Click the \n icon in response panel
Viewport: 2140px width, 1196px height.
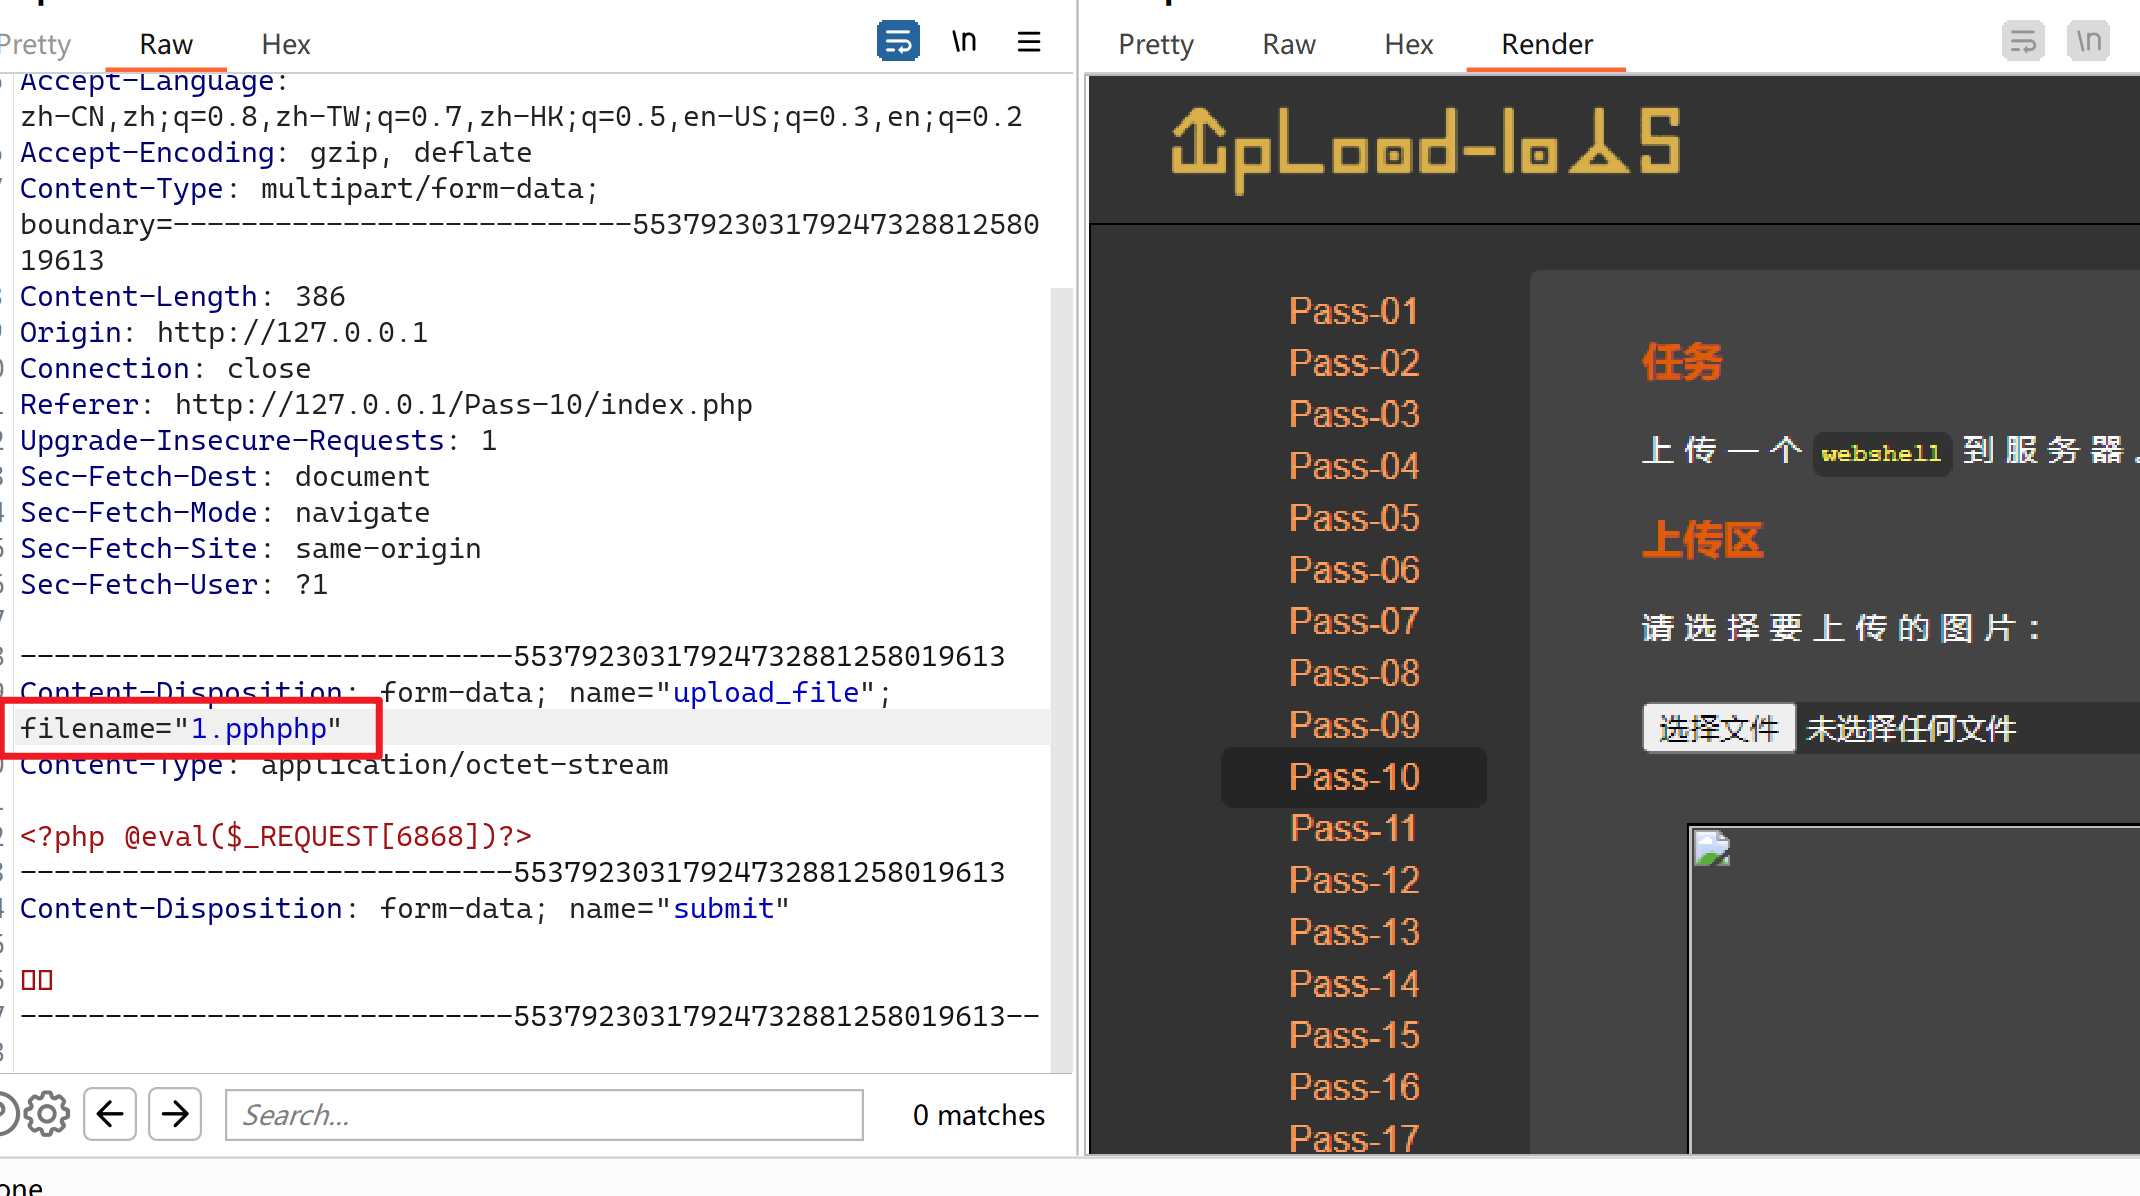(2088, 42)
